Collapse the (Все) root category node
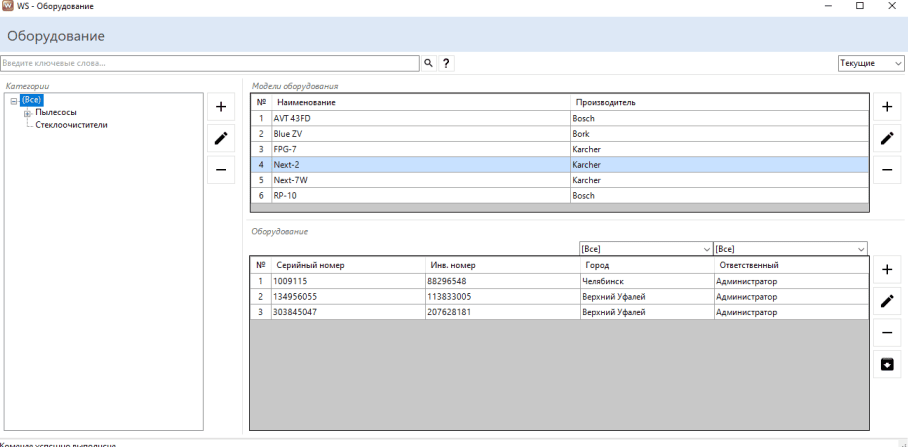The width and height of the screenshot is (908, 447). click(13, 100)
